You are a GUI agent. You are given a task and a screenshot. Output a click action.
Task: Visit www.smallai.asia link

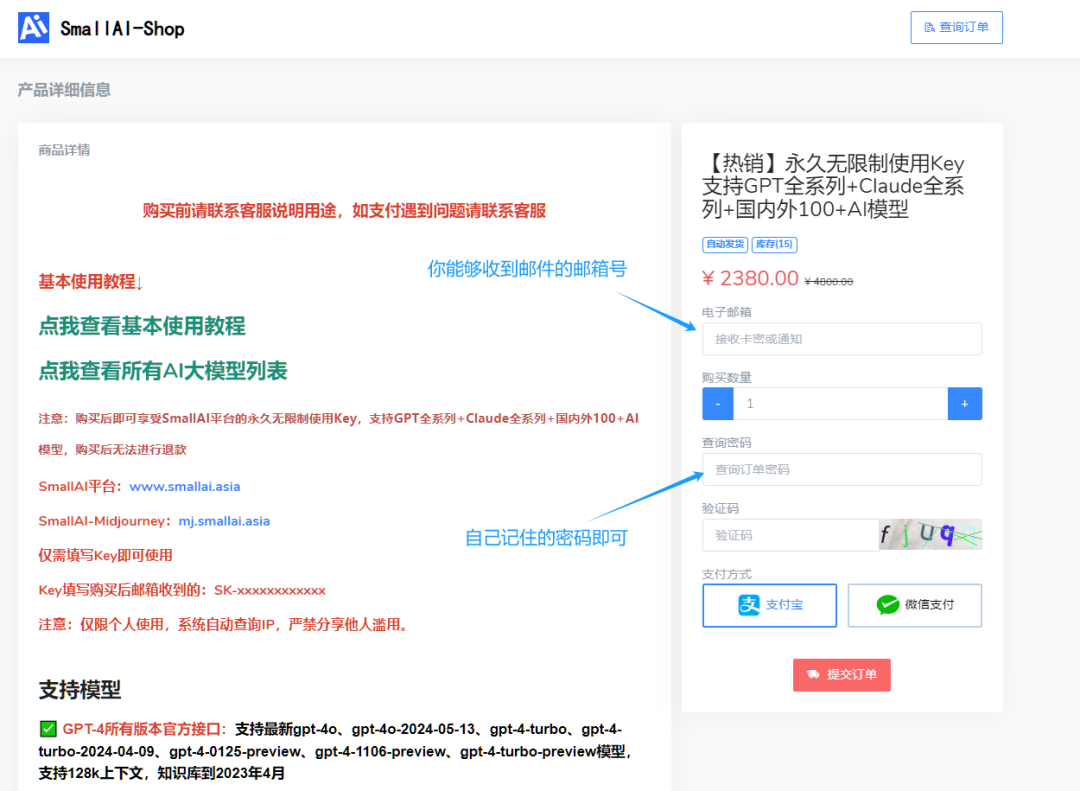[x=185, y=486]
